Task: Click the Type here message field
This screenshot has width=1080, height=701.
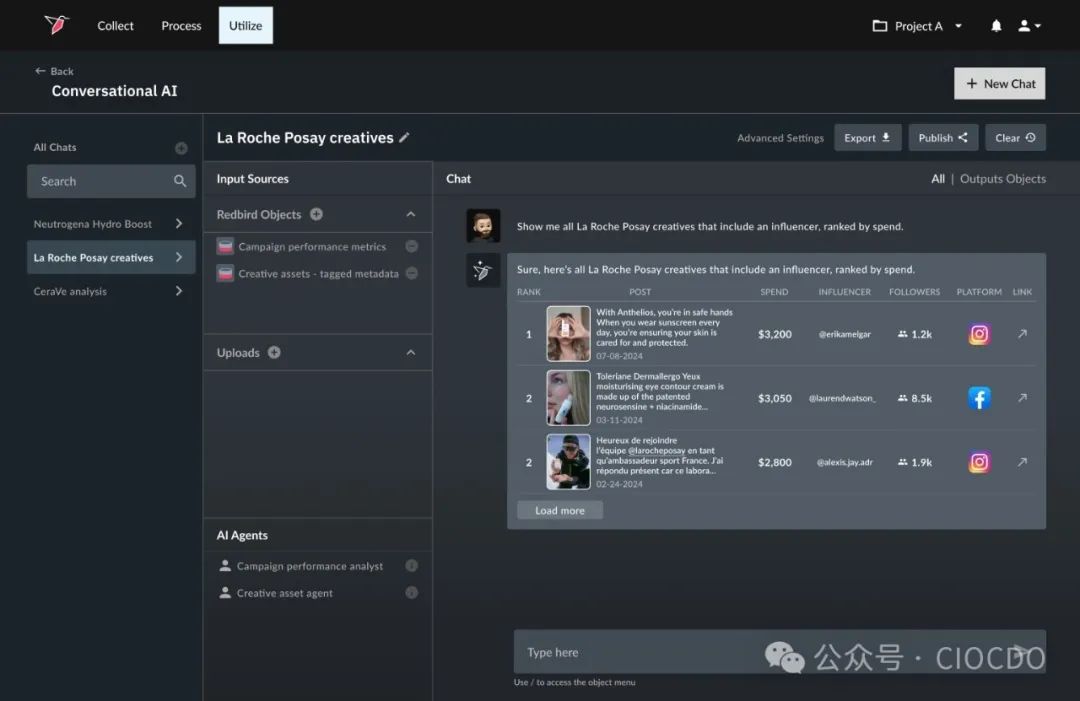Action: (x=760, y=652)
